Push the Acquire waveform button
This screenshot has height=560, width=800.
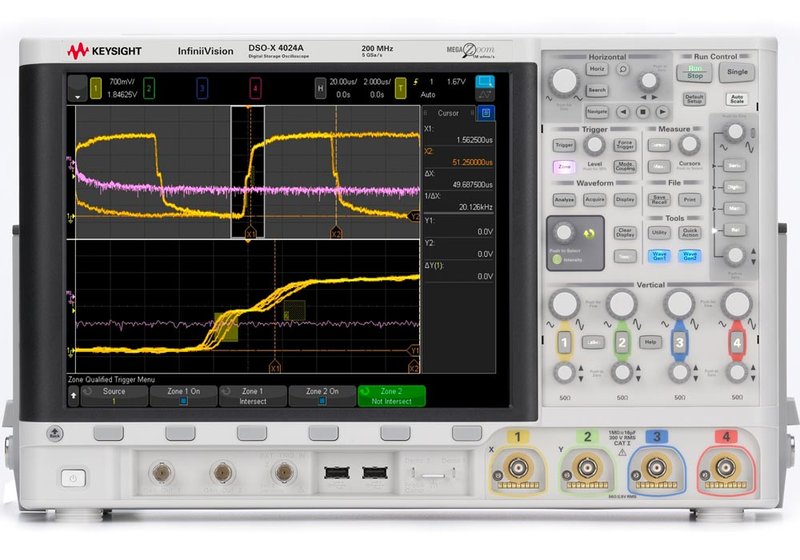(594, 199)
